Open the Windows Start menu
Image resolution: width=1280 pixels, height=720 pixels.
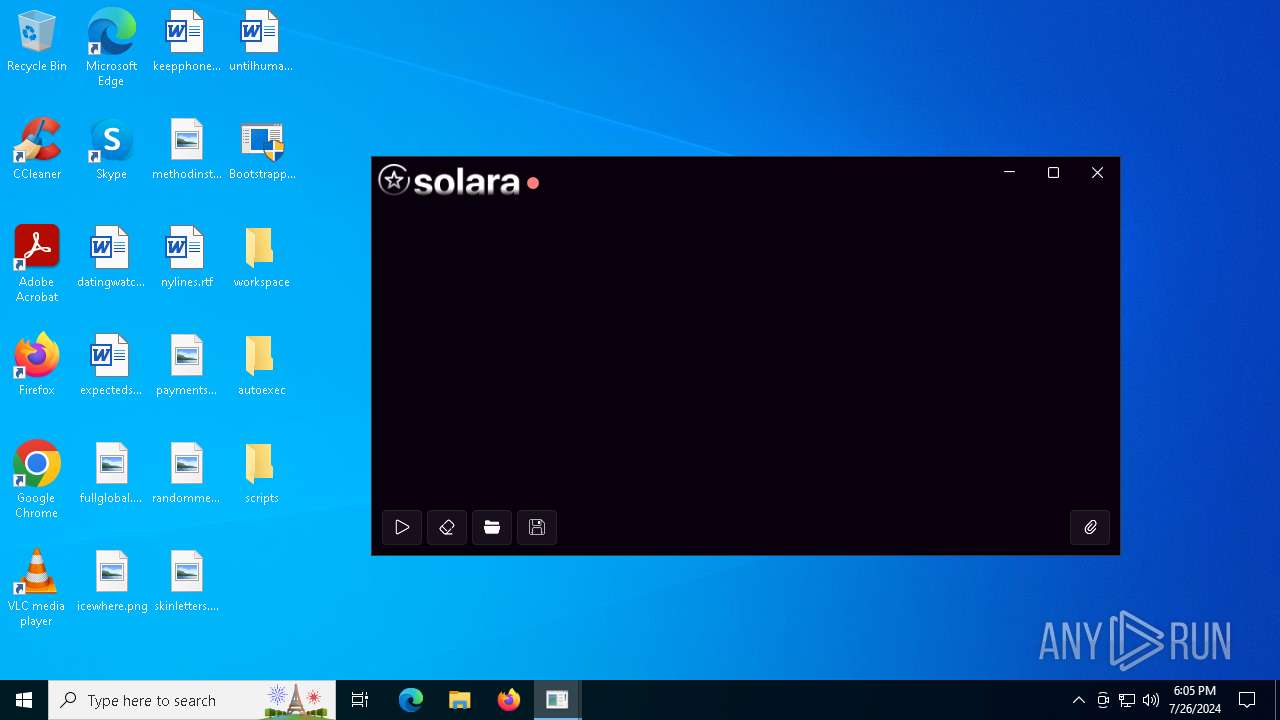click(x=24, y=700)
